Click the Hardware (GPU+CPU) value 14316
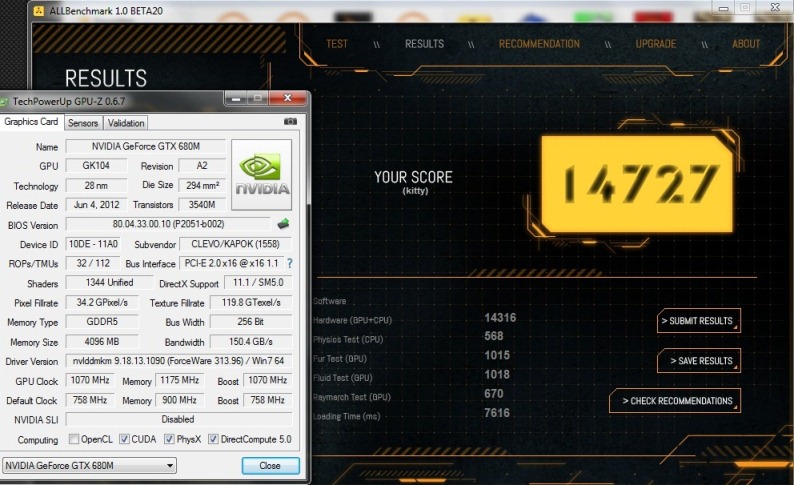This screenshot has width=794, height=485. (500, 318)
